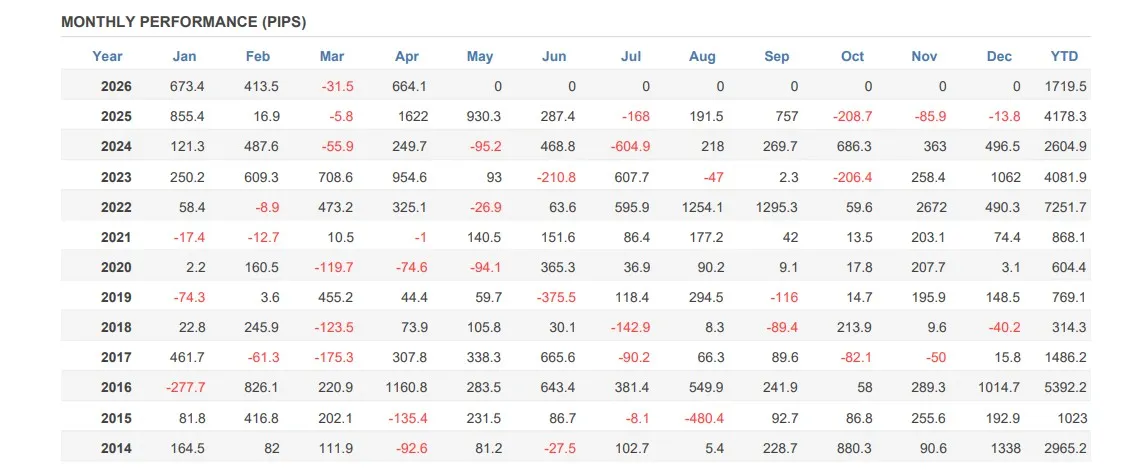Click 2015 August loss -480.4
1135x472 pixels.
click(x=704, y=418)
